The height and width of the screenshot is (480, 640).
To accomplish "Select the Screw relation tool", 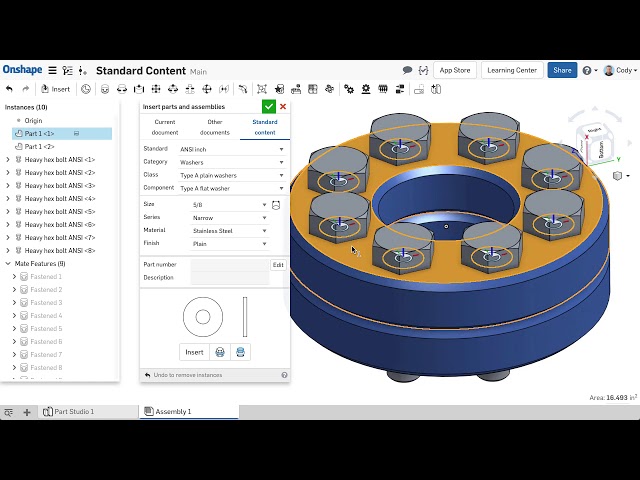I will [383, 89].
